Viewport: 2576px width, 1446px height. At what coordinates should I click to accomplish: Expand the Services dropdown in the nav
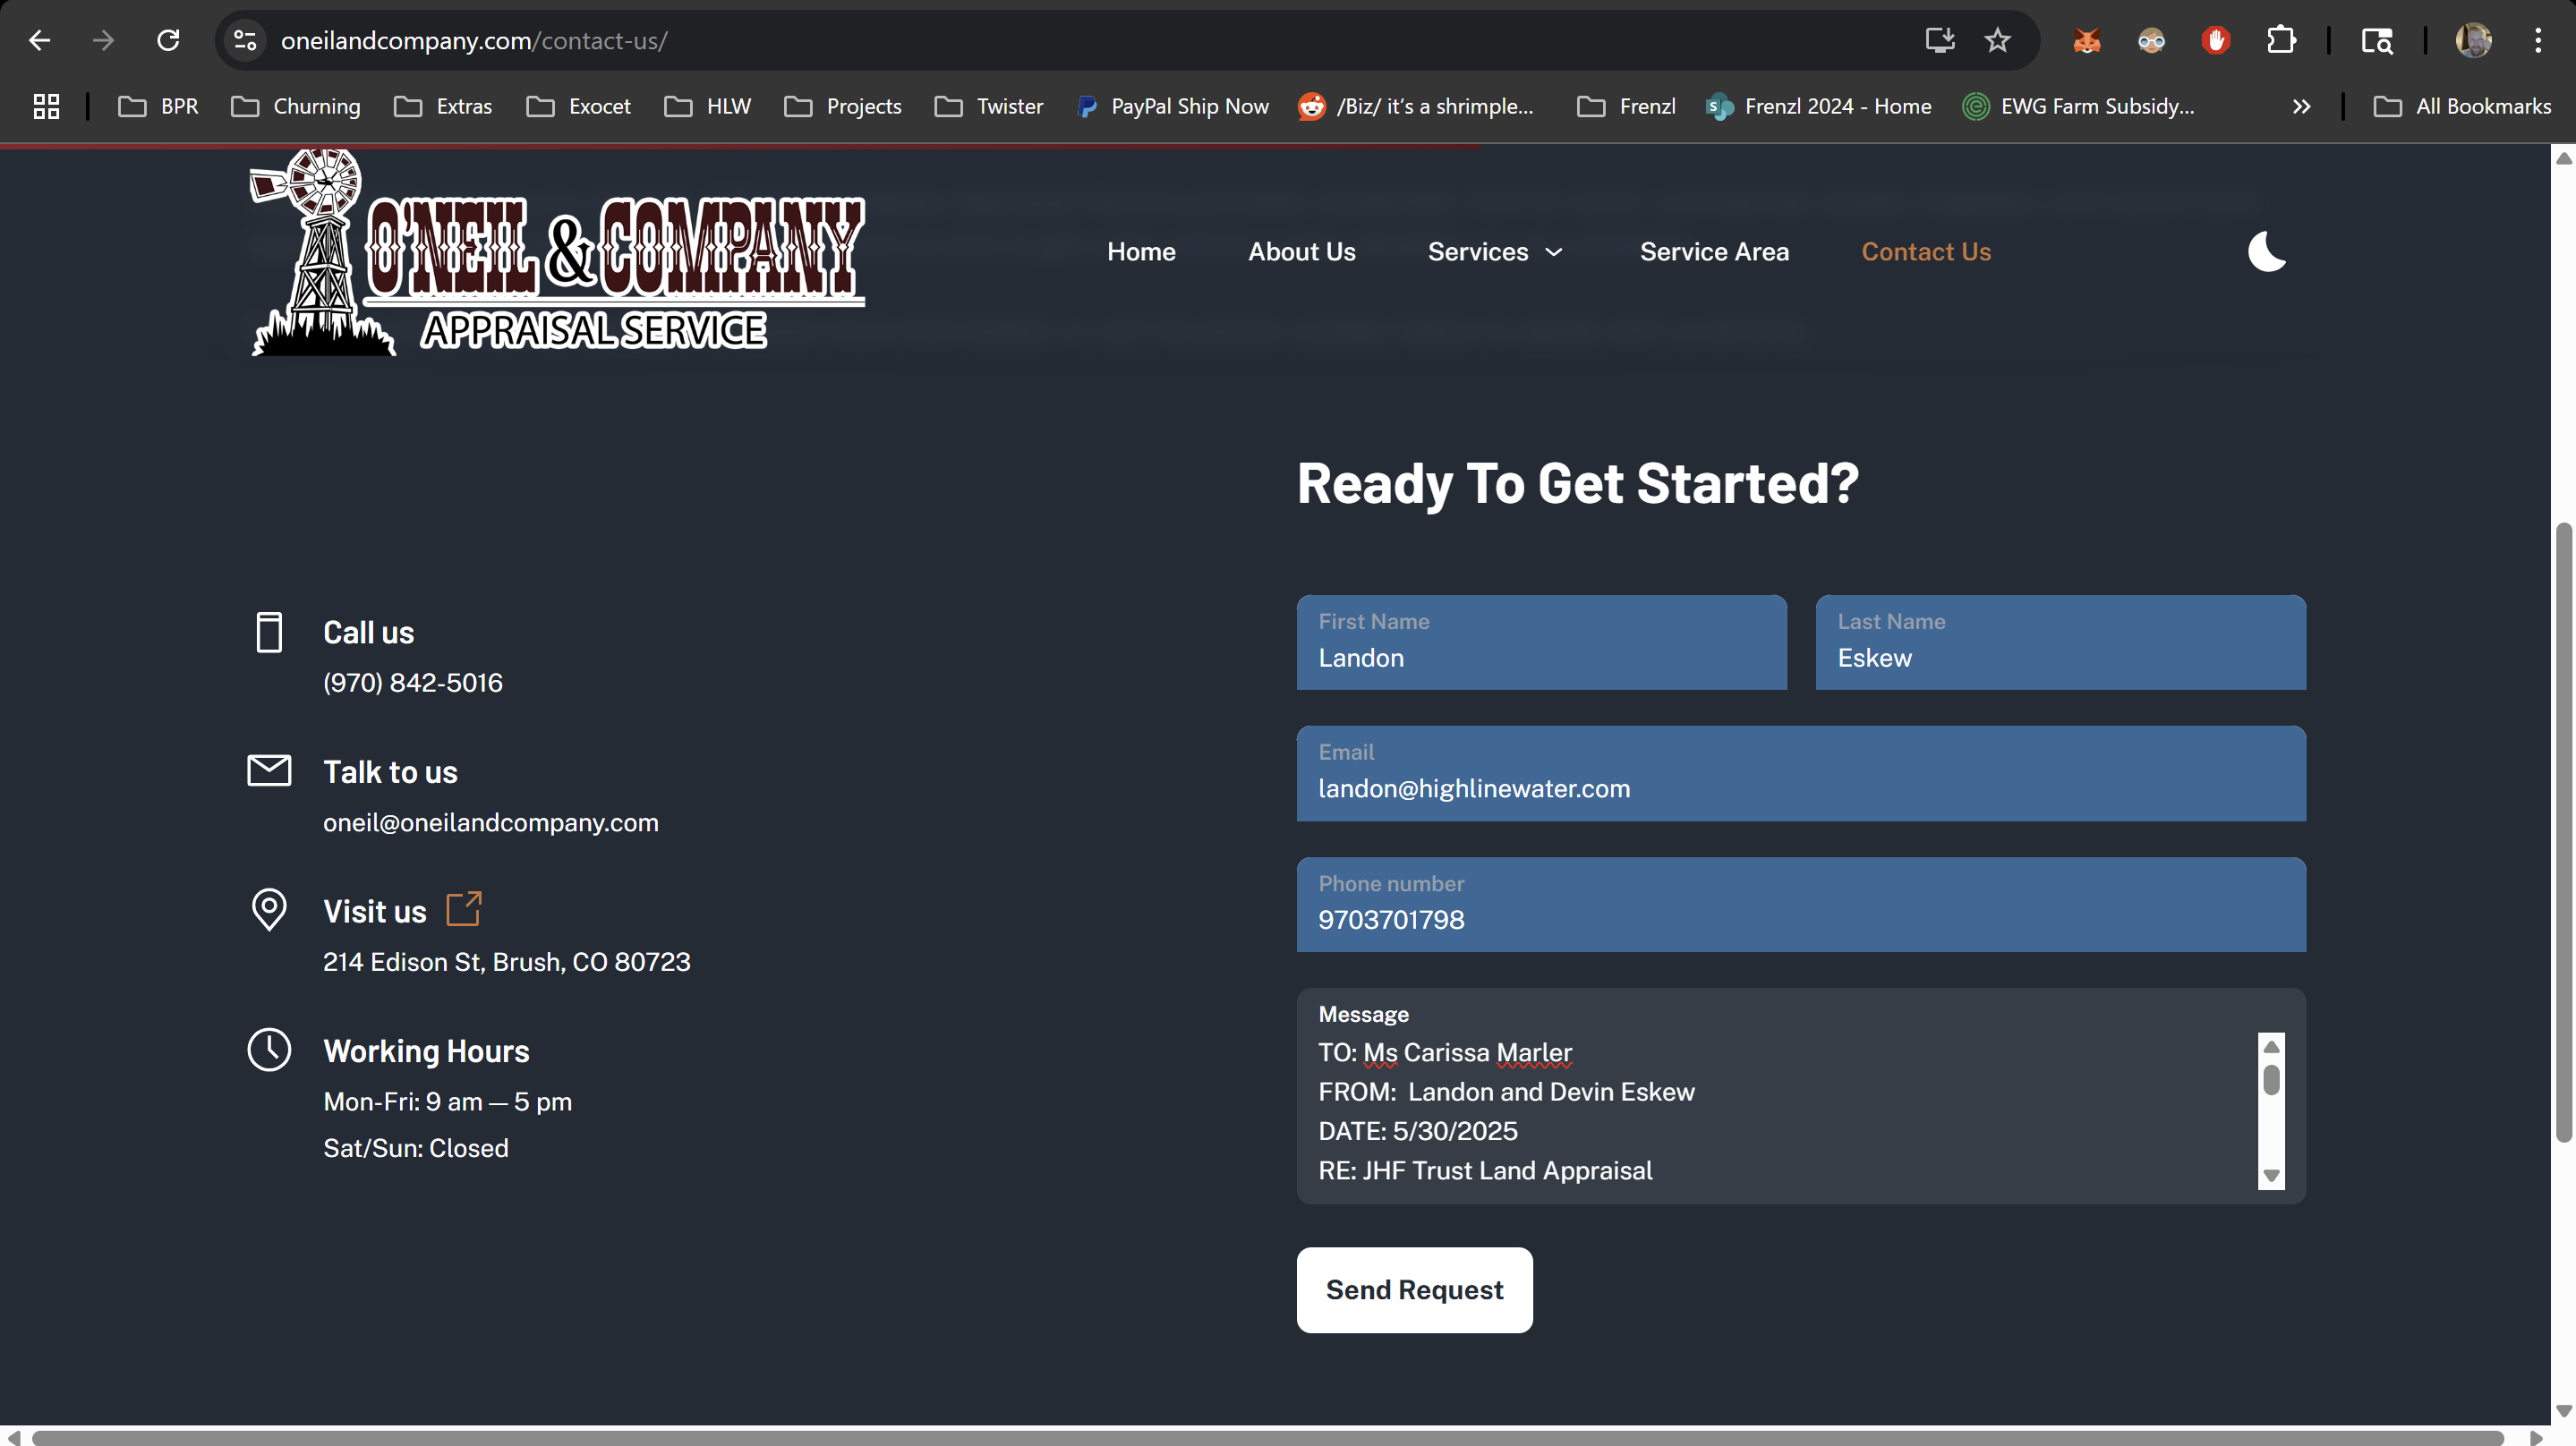[x=1496, y=252]
